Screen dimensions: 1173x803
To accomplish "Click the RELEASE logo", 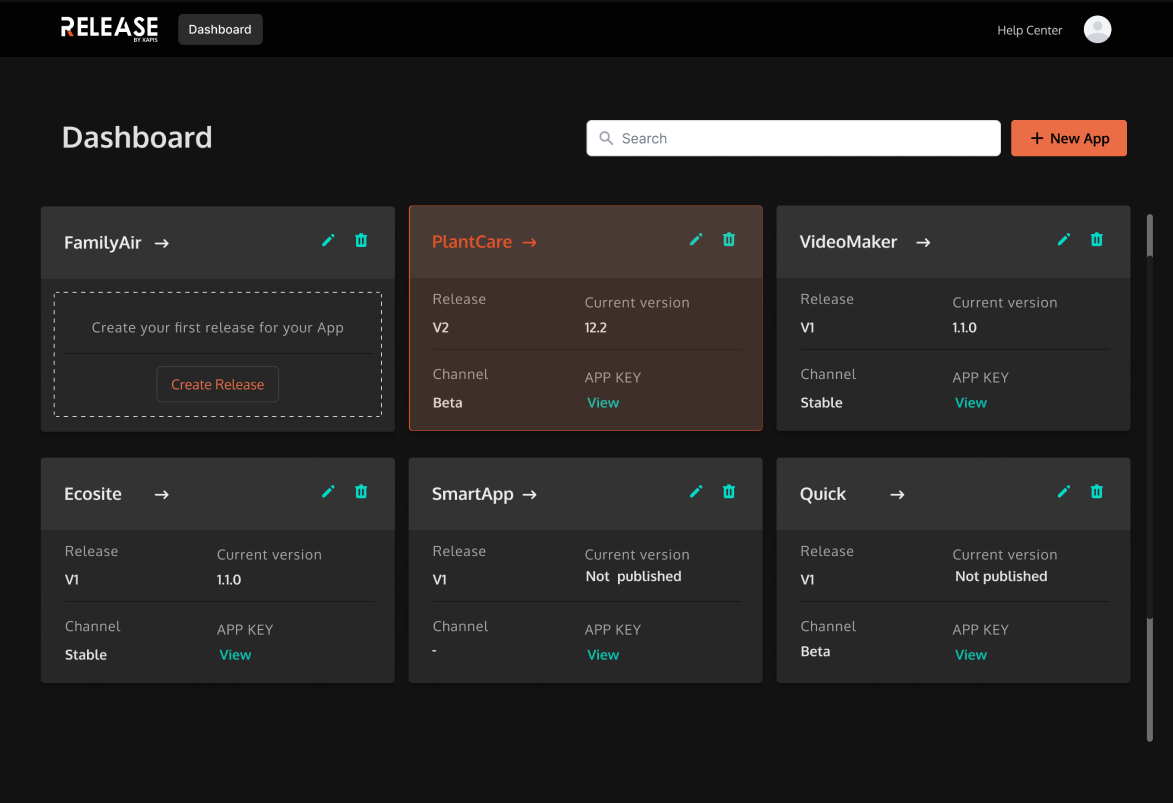I will pyautogui.click(x=109, y=28).
